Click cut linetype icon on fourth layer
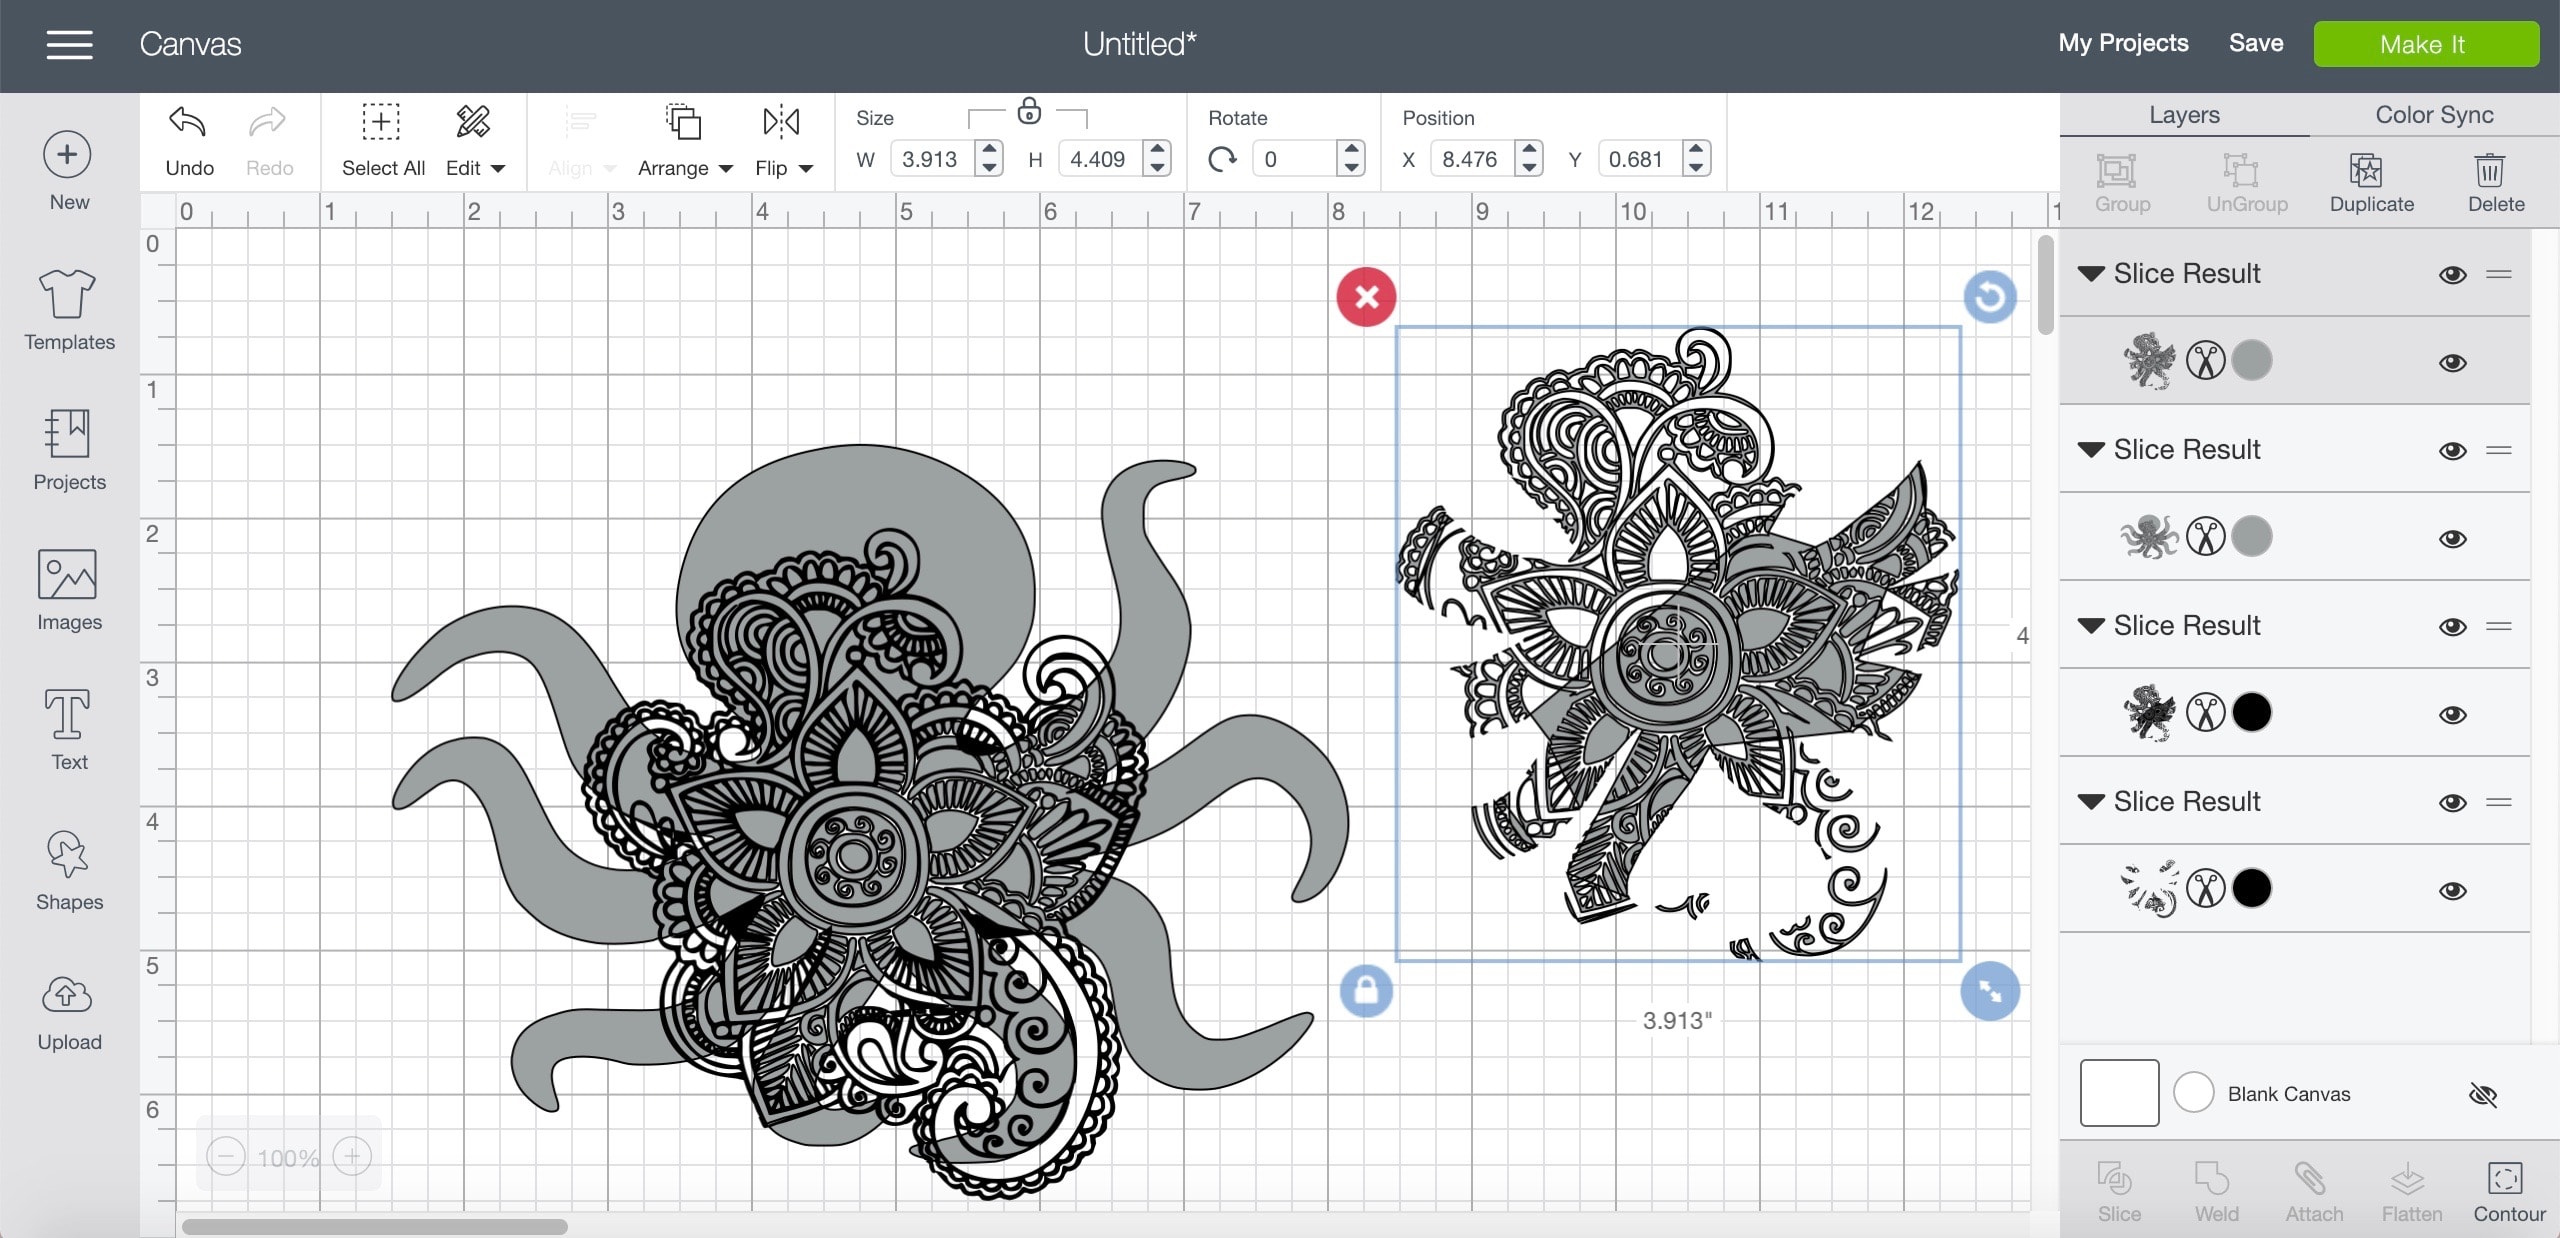 [x=2205, y=889]
